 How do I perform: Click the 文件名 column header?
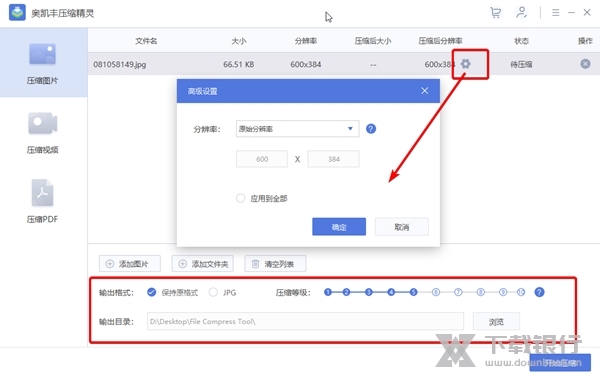pos(146,41)
